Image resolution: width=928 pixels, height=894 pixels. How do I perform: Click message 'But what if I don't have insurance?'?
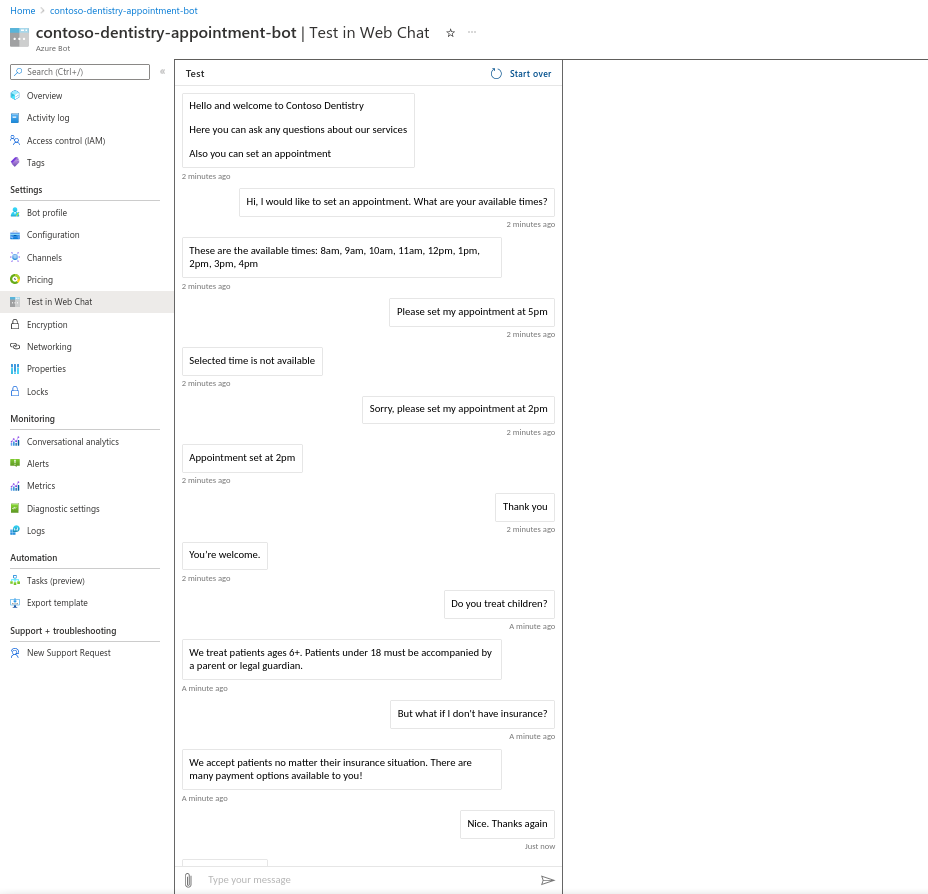(472, 714)
